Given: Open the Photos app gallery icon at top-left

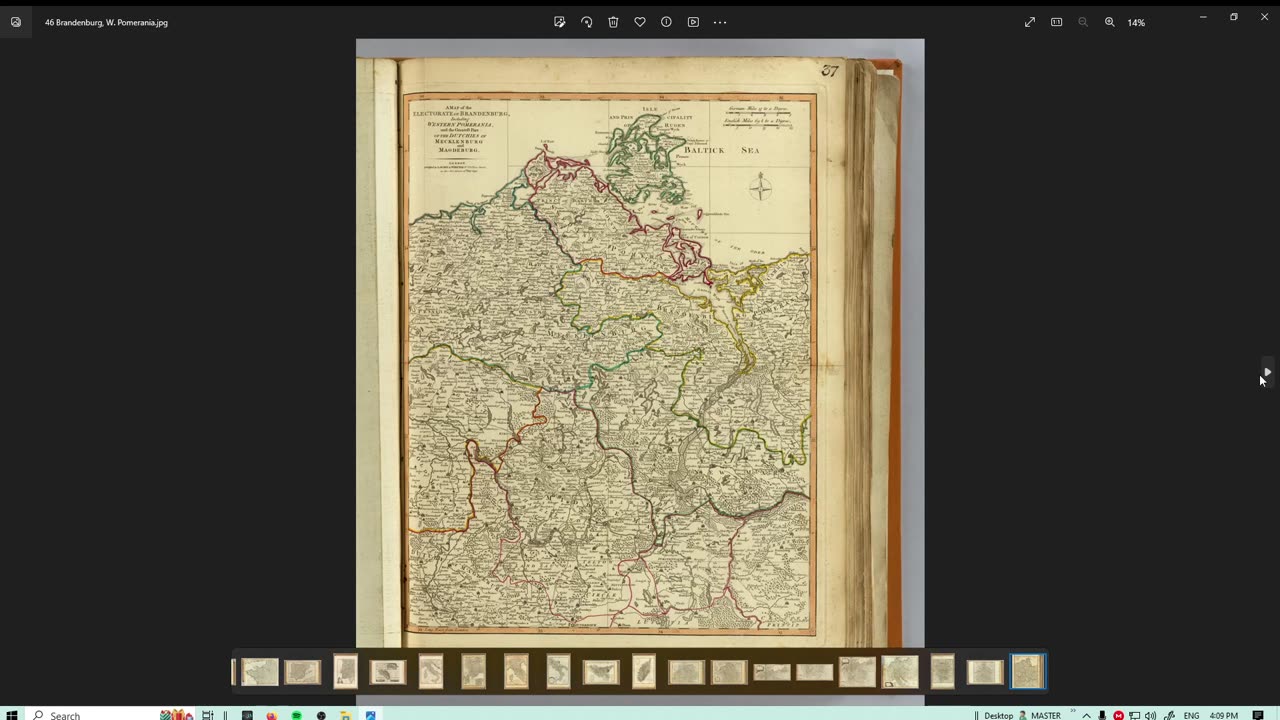Looking at the screenshot, I should (16, 22).
